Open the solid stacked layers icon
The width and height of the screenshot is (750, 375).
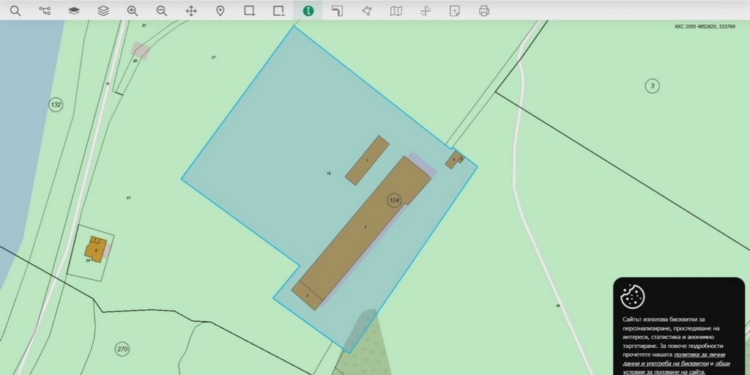[x=74, y=11]
